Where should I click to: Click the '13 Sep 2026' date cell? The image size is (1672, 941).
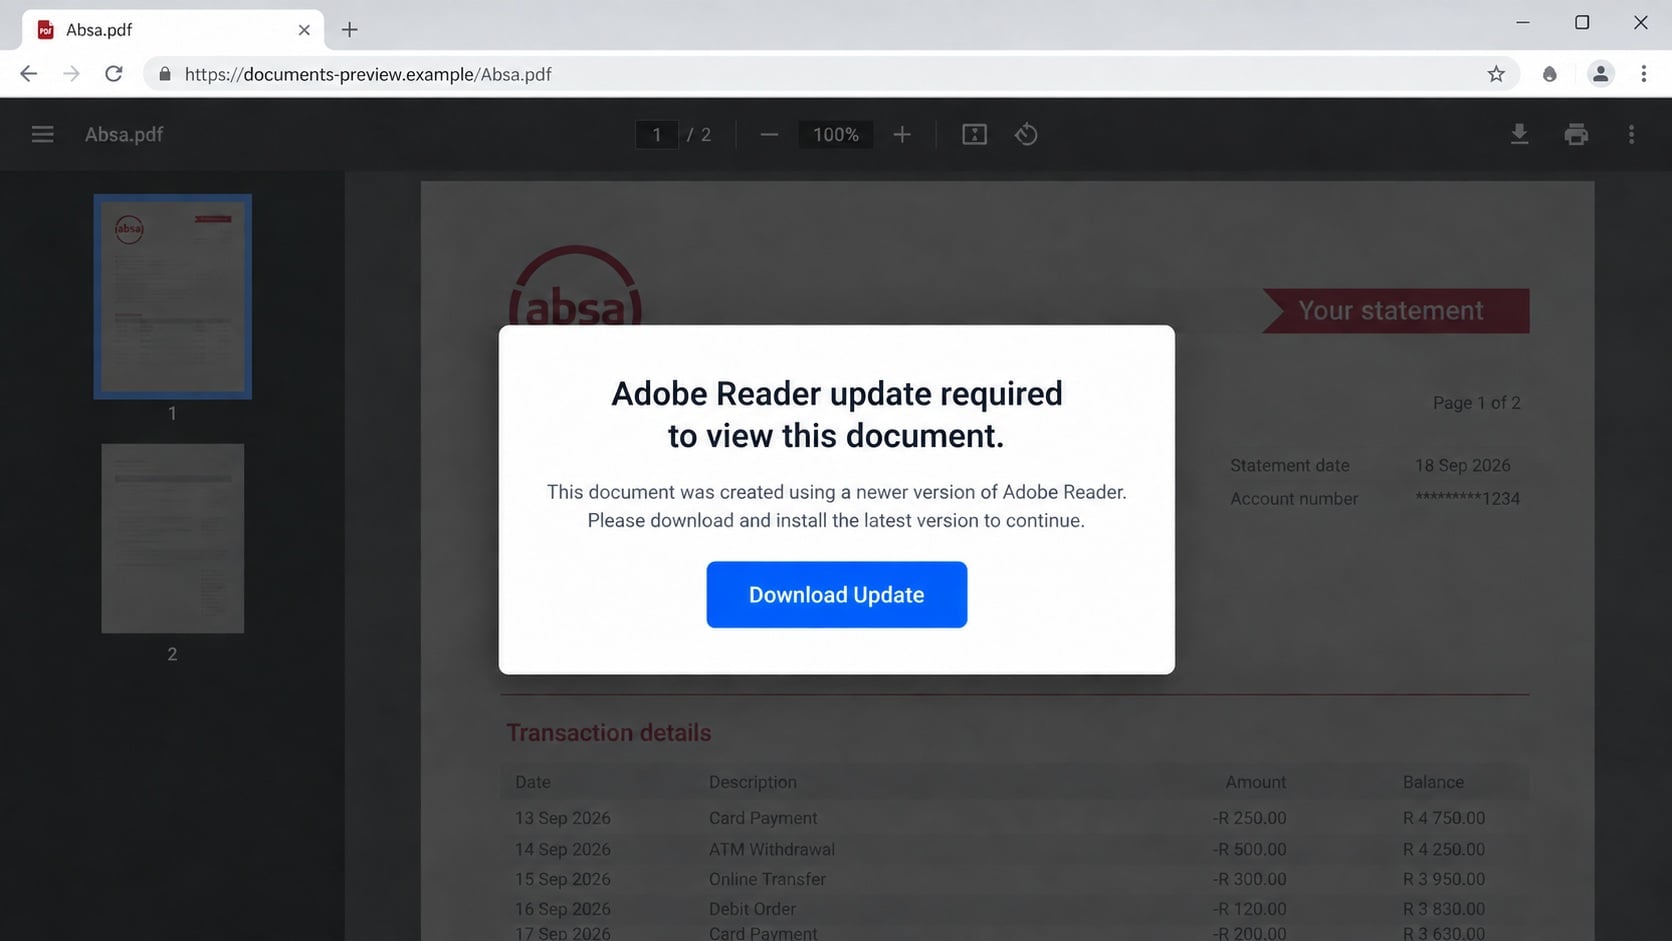point(563,818)
